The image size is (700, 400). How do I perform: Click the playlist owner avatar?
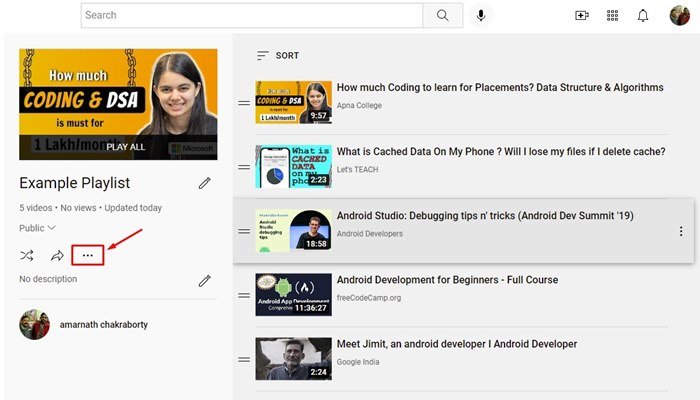pyautogui.click(x=34, y=325)
